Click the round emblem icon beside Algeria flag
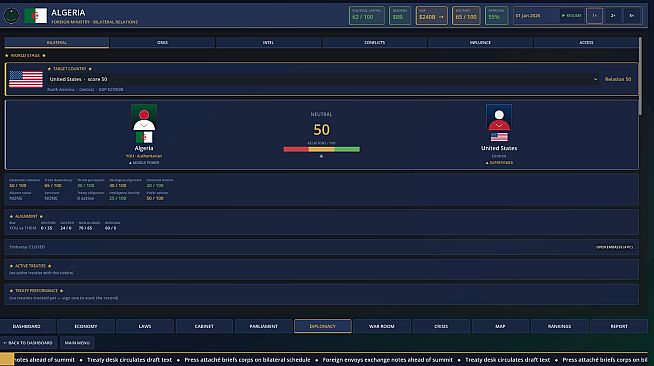Image resolution: width=654 pixels, height=366 pixels. tap(11, 16)
